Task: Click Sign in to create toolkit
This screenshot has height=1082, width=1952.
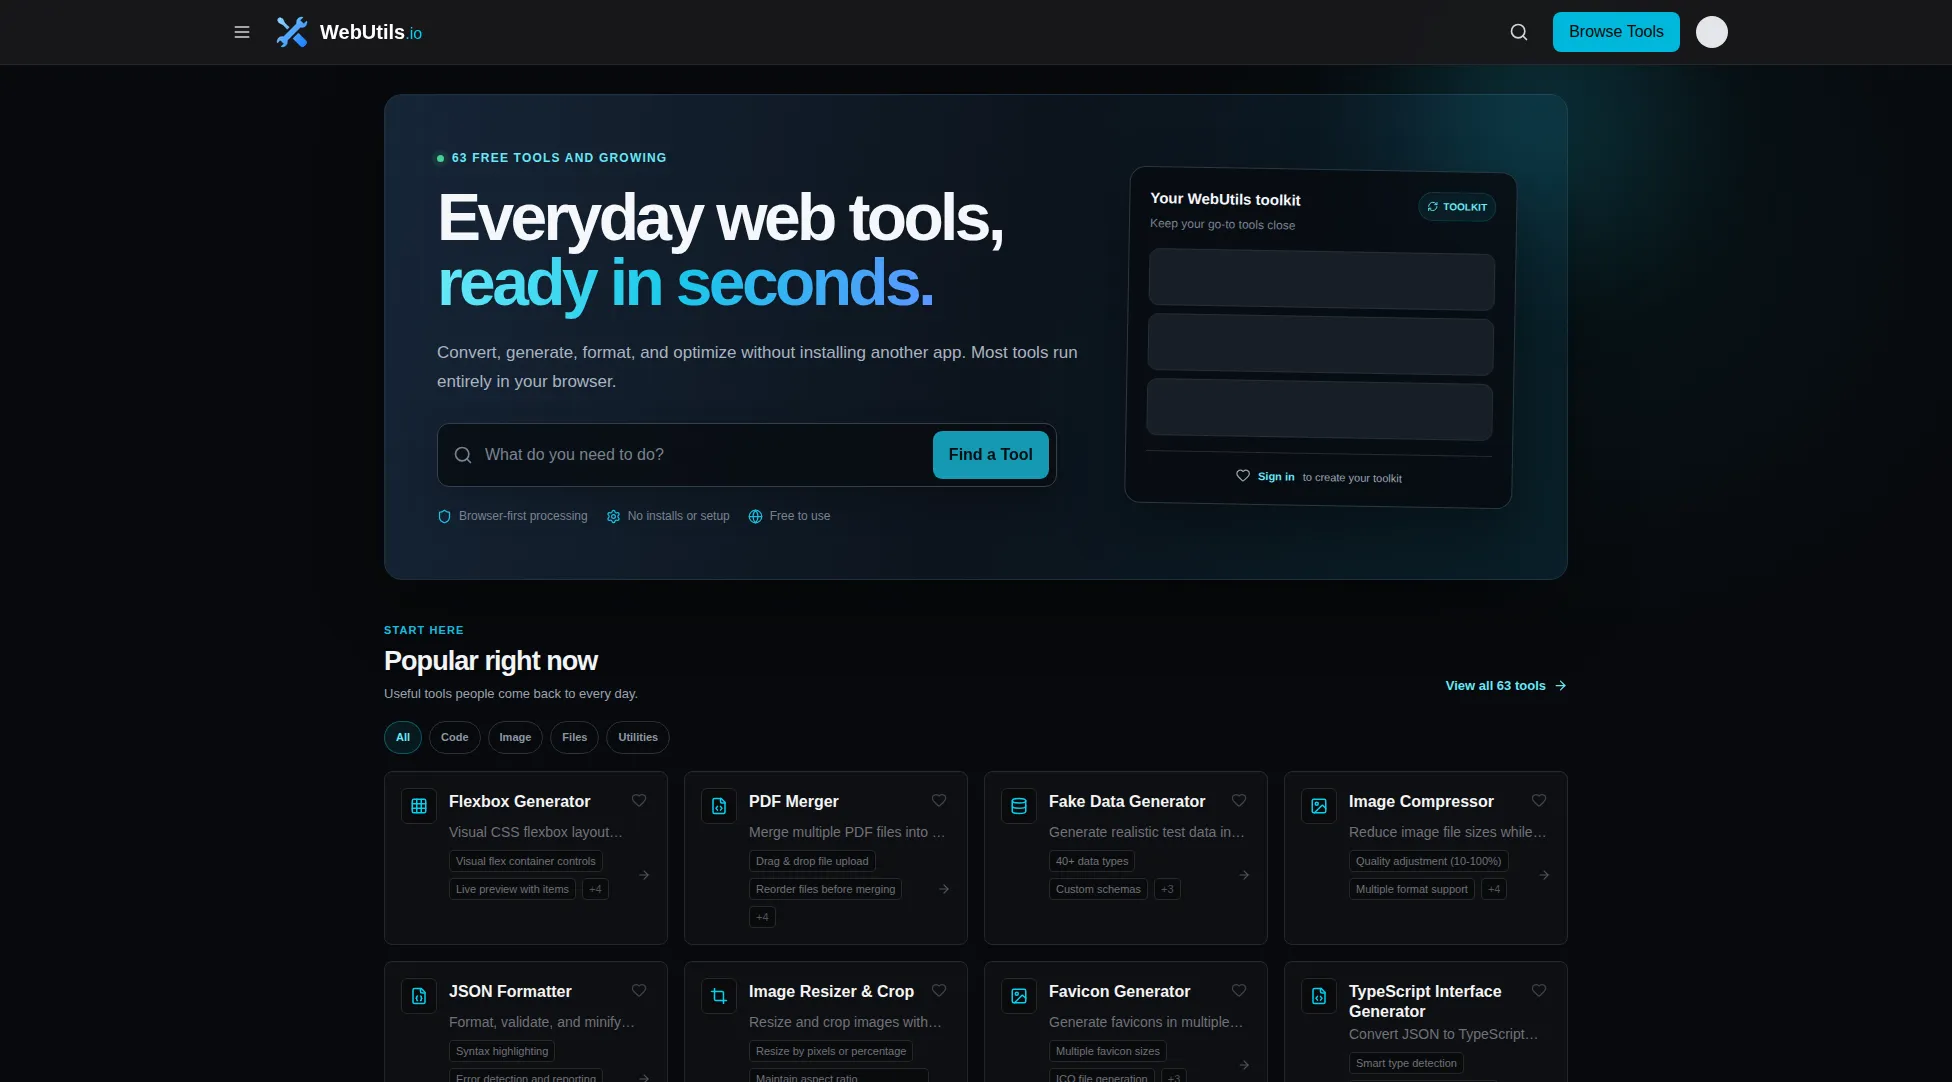Action: [x=1276, y=477]
